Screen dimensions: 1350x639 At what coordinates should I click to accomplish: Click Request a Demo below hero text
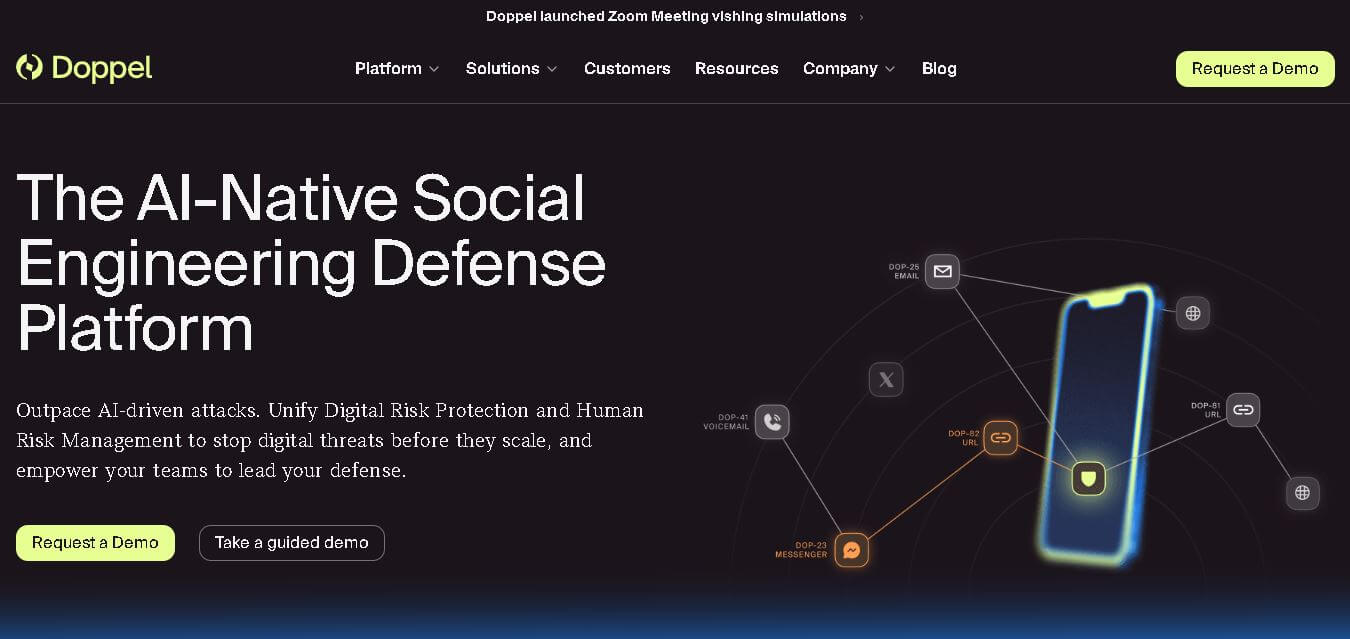(x=95, y=542)
